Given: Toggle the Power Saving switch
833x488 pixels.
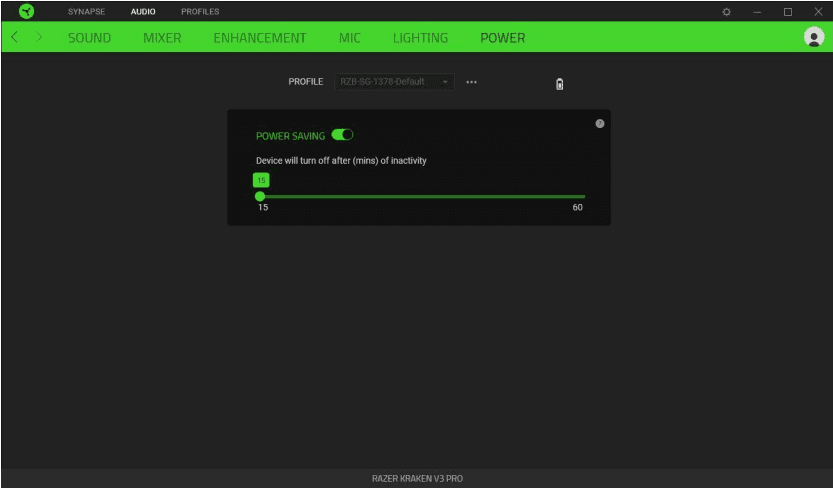Looking at the screenshot, I should tap(342, 135).
